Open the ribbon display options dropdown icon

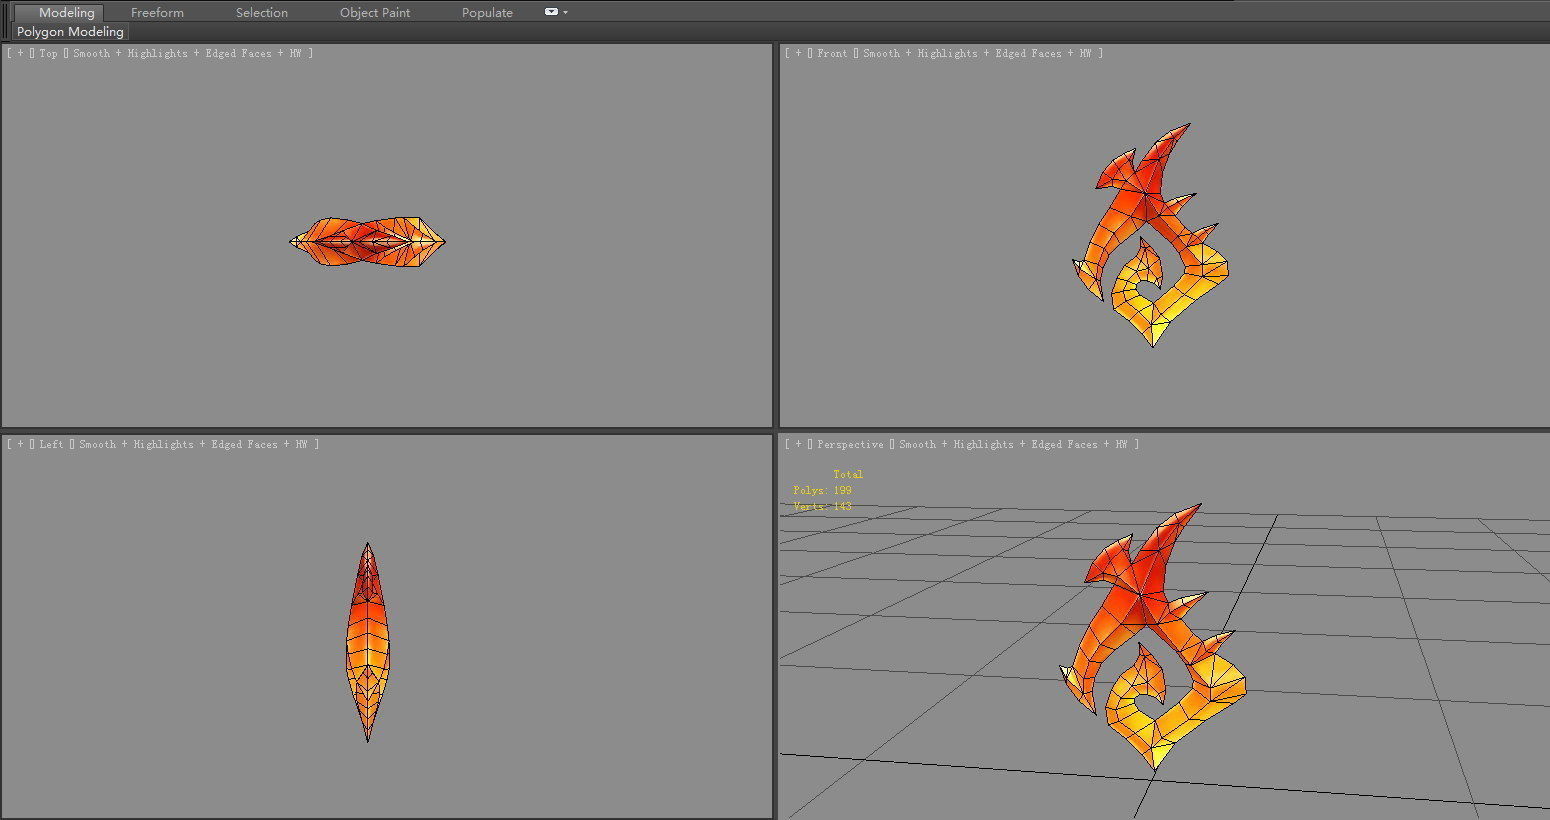(x=556, y=12)
